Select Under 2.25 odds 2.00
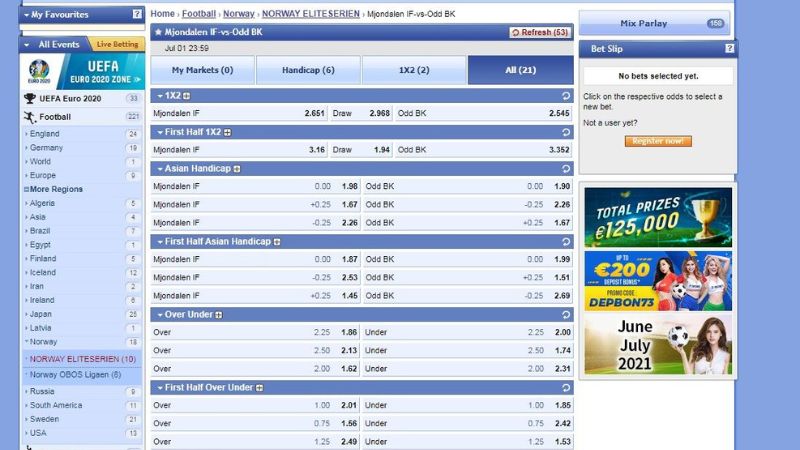Image resolution: width=800 pixels, height=450 pixels. click(x=563, y=332)
